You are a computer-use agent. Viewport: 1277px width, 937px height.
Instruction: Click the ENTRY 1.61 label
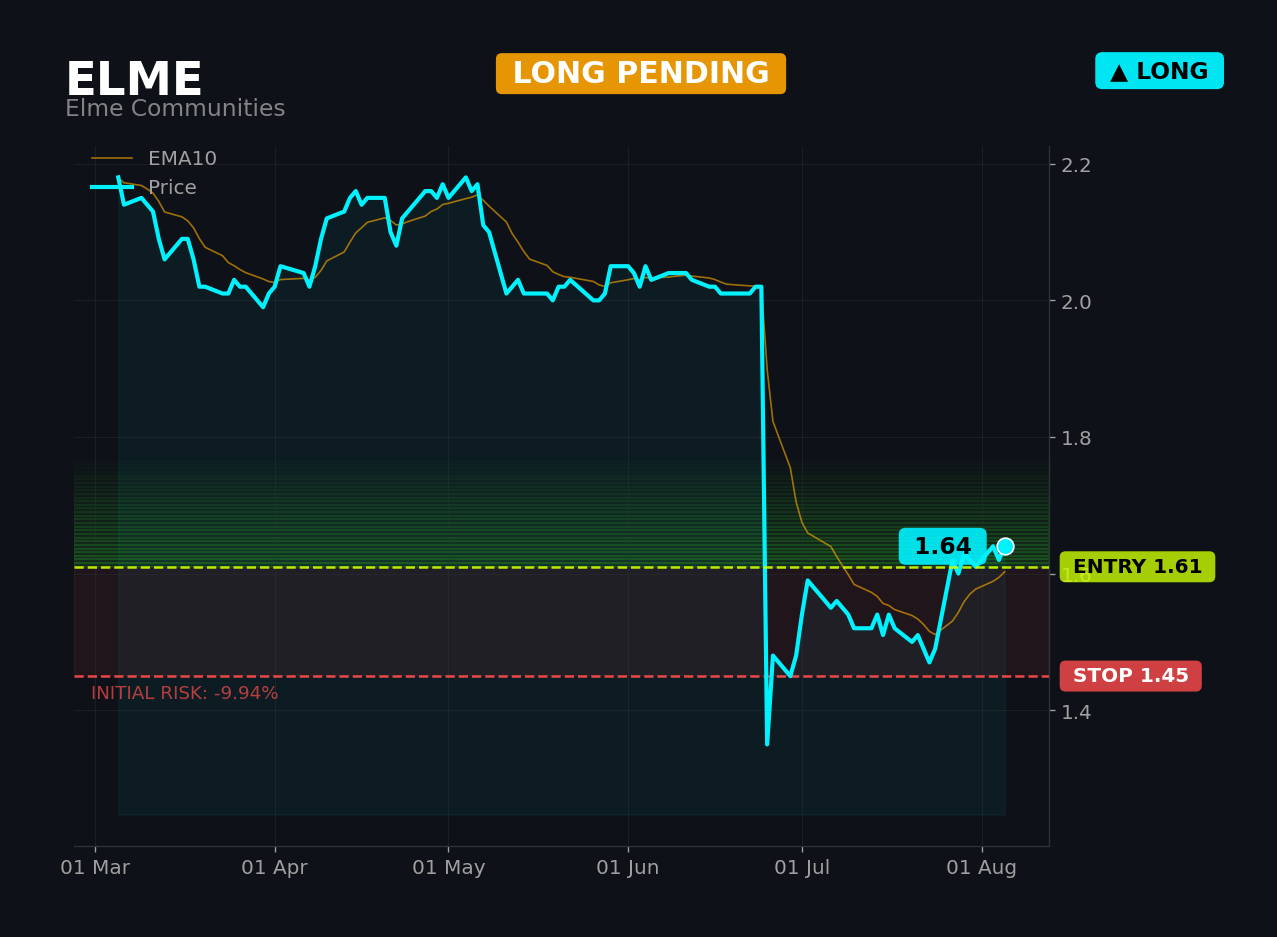(1137, 567)
